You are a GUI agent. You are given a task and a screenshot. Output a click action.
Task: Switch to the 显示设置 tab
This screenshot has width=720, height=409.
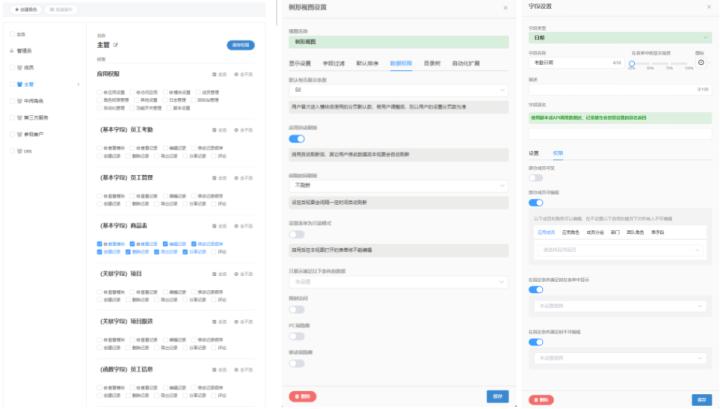click(300, 63)
